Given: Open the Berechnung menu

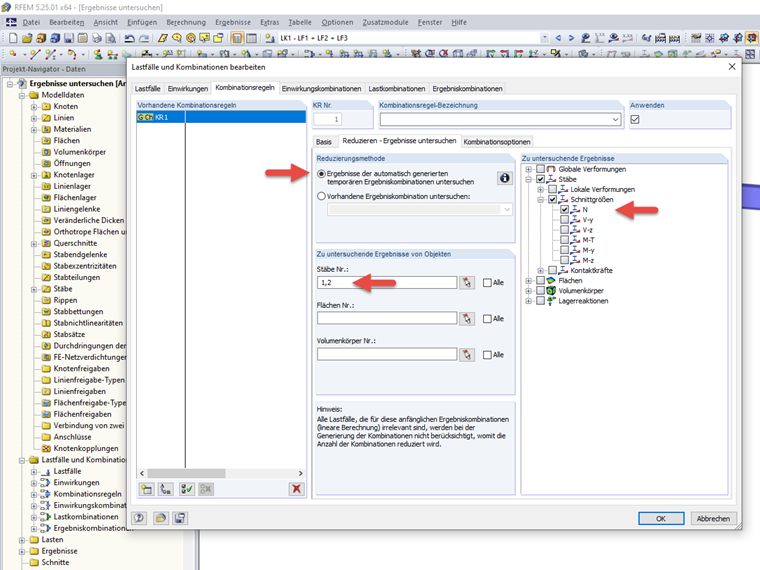Looking at the screenshot, I should click(186, 22).
